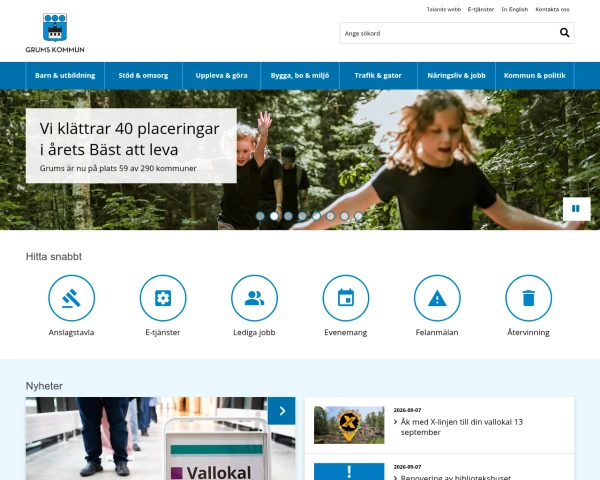Select fifth slideshow dot
This screenshot has height=480, width=600.
(316, 216)
